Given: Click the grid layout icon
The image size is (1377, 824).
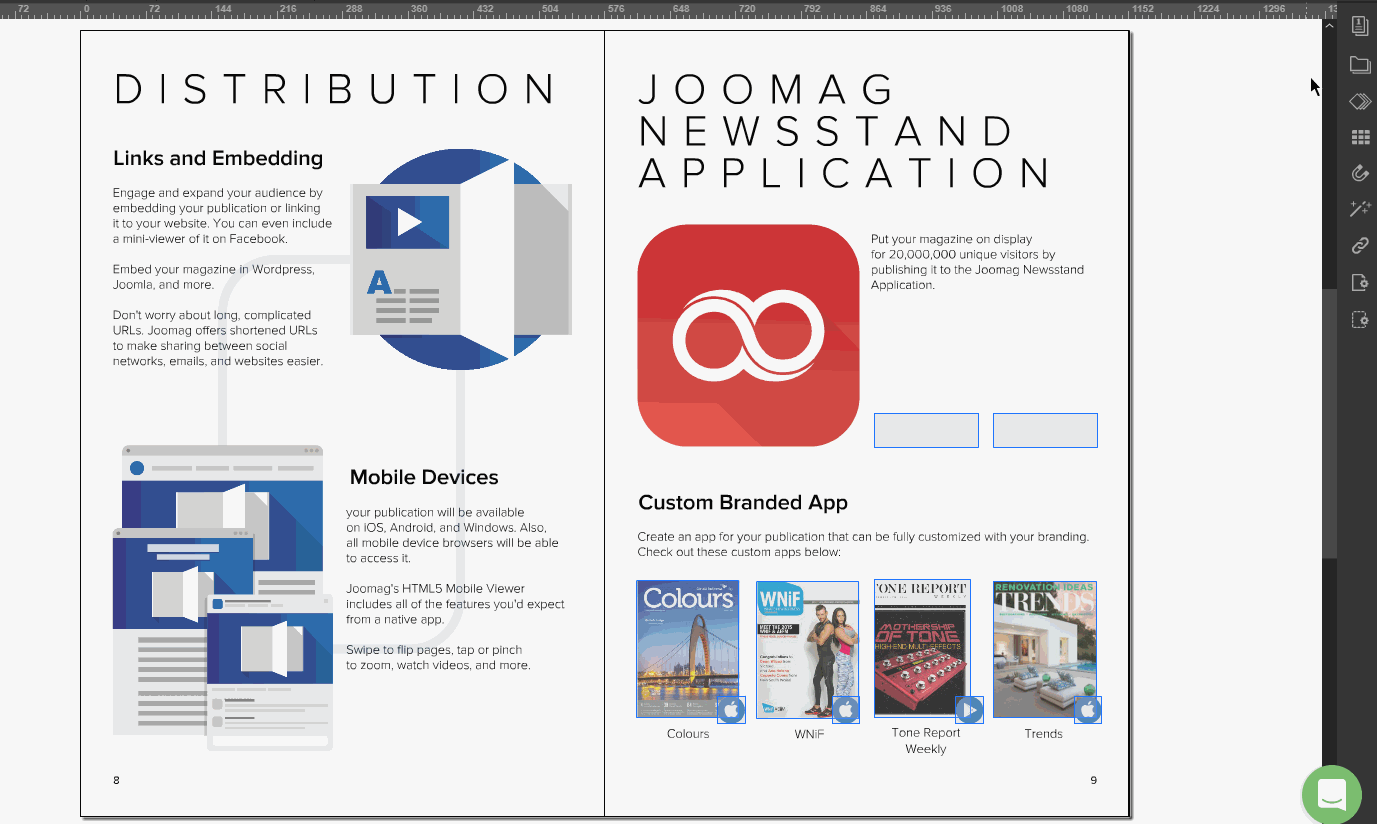Looking at the screenshot, I should (x=1359, y=137).
